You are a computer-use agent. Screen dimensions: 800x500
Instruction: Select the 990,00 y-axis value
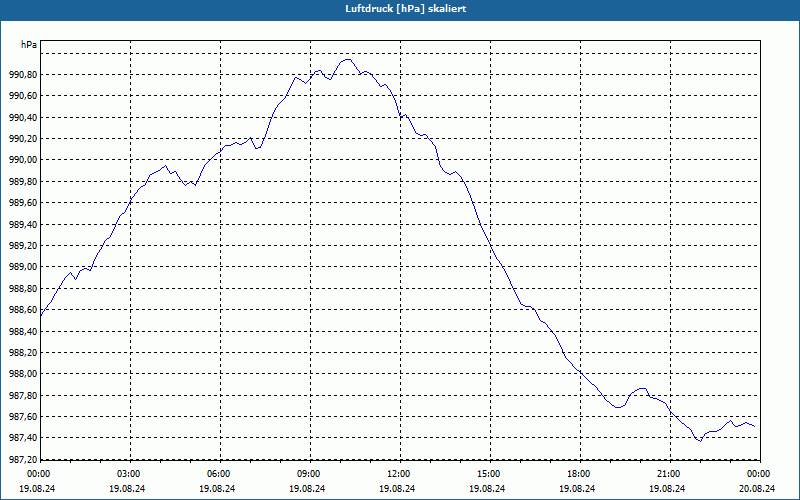23,160
